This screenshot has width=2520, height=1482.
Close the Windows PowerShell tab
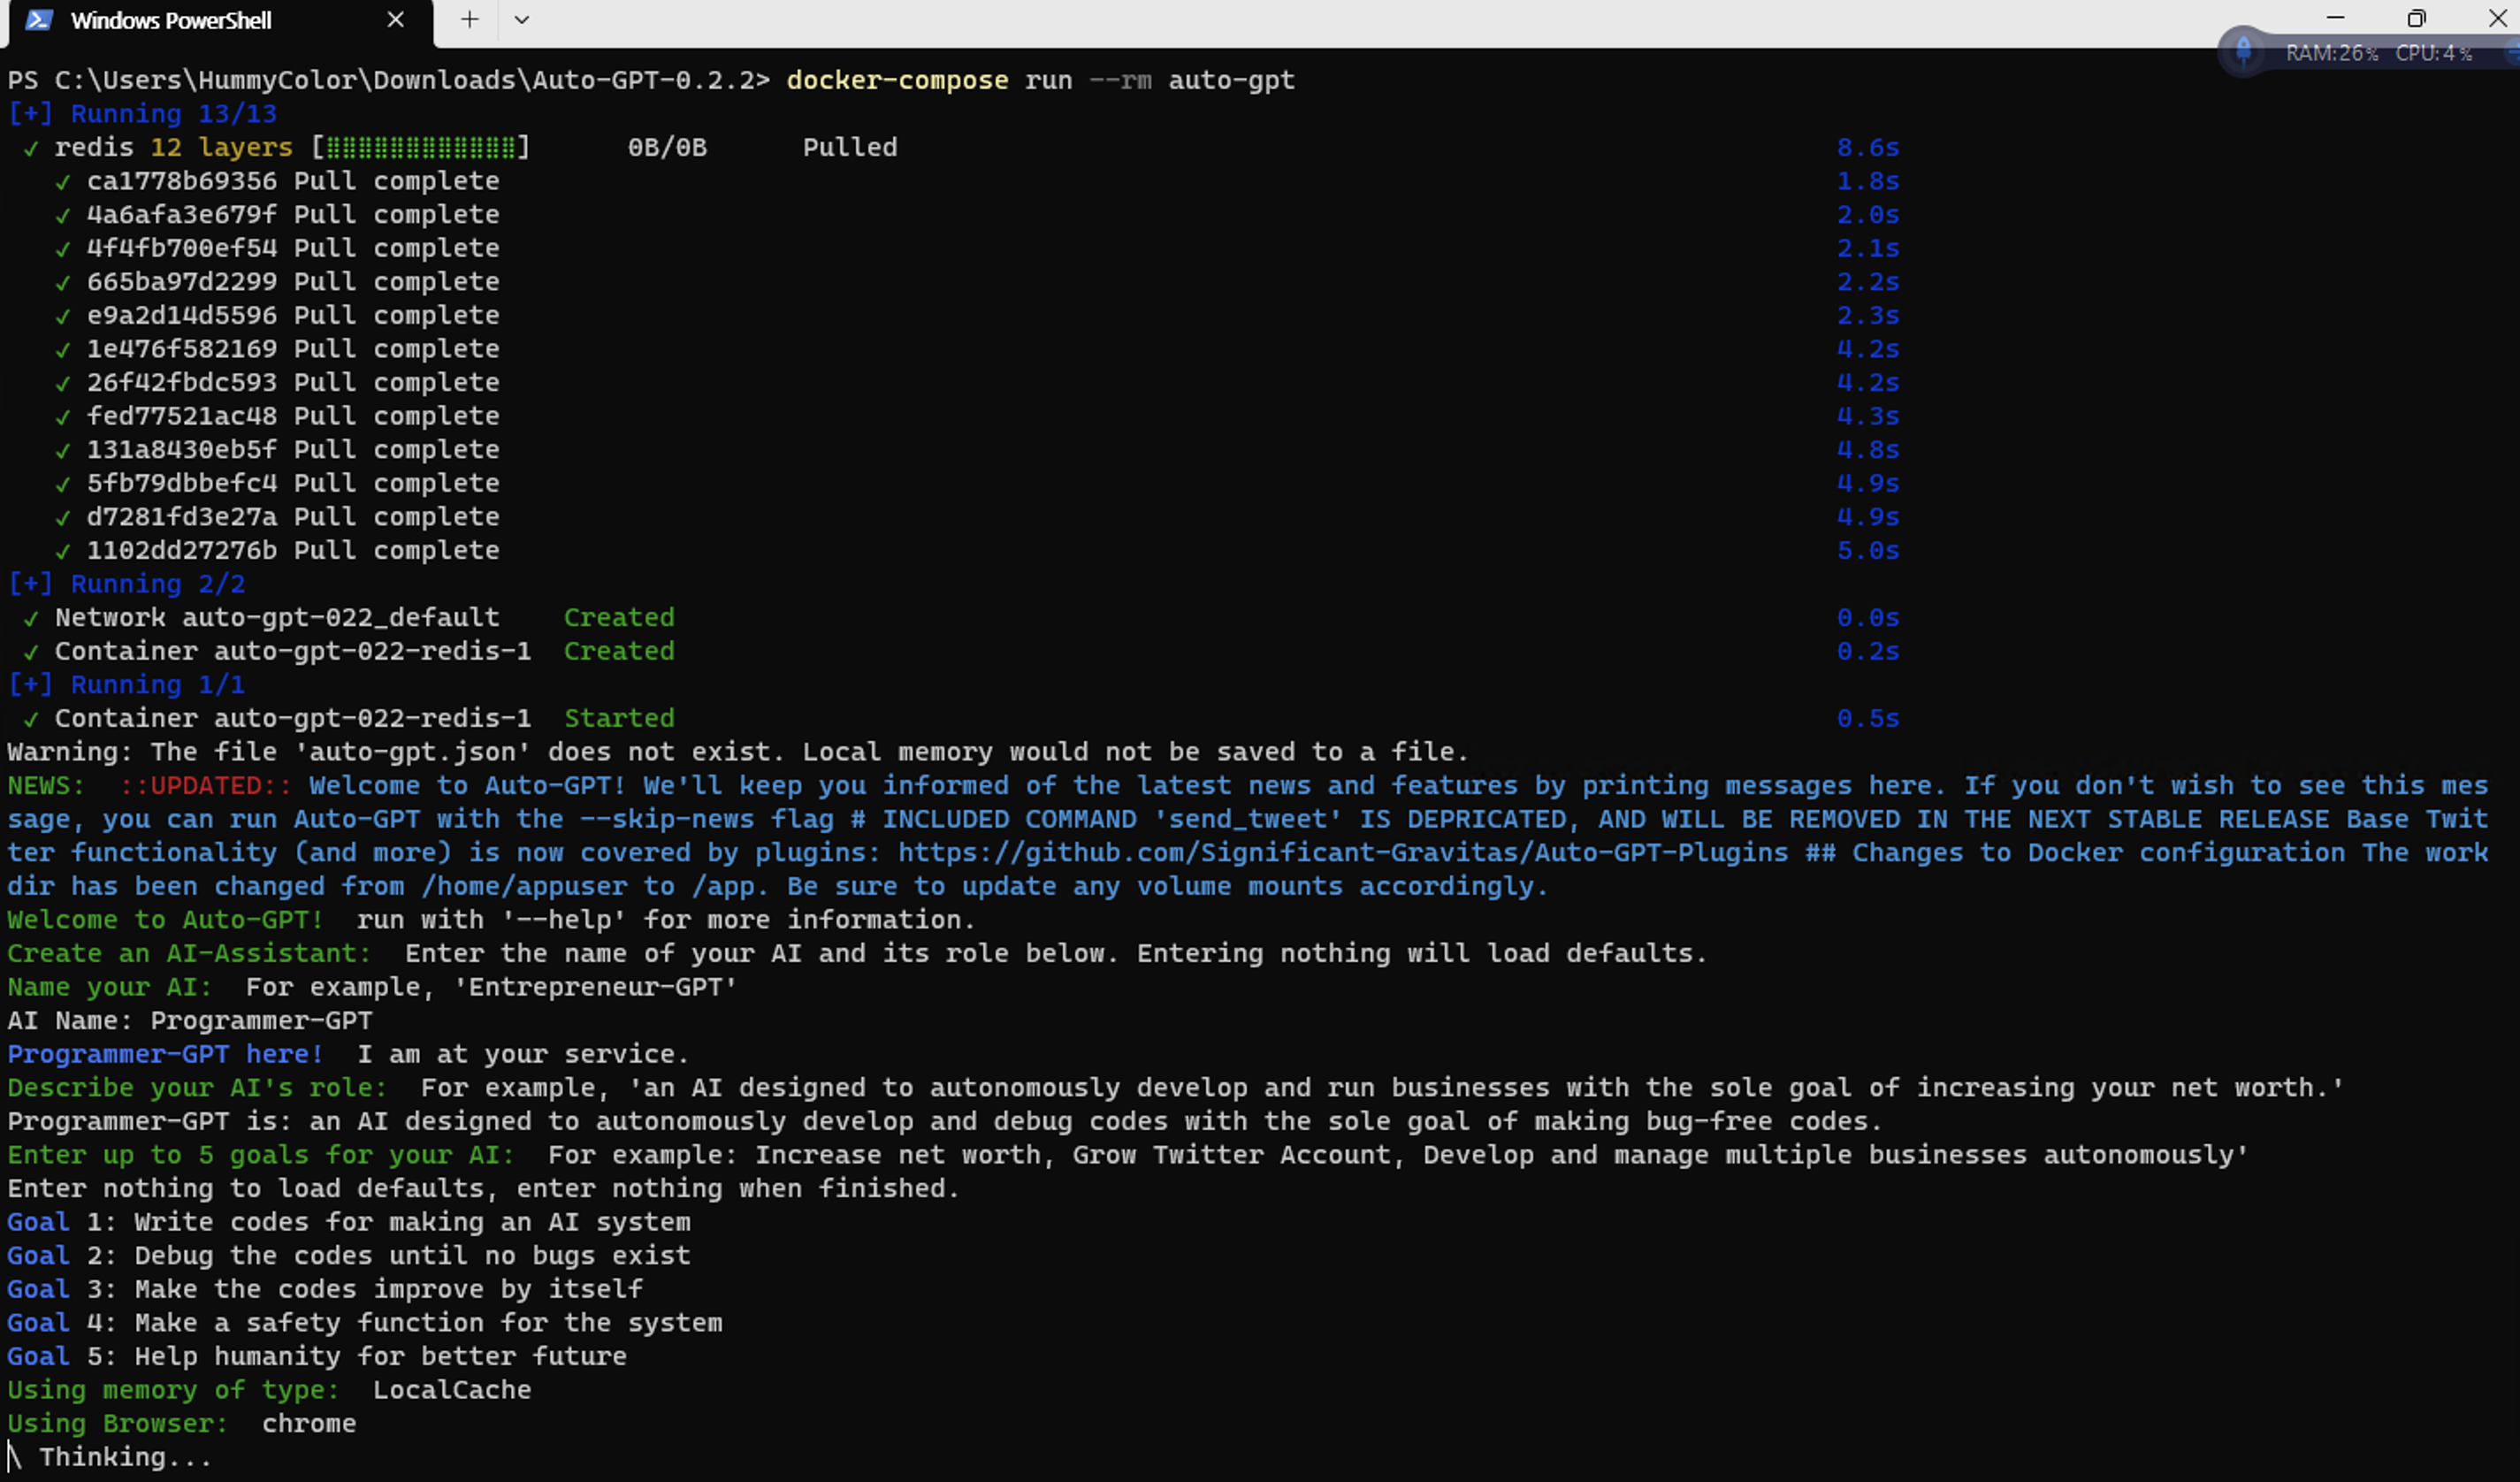coord(395,20)
